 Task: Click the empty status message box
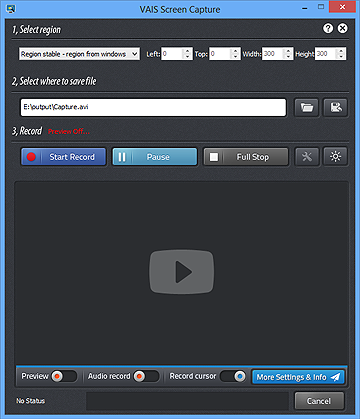(x=187, y=401)
